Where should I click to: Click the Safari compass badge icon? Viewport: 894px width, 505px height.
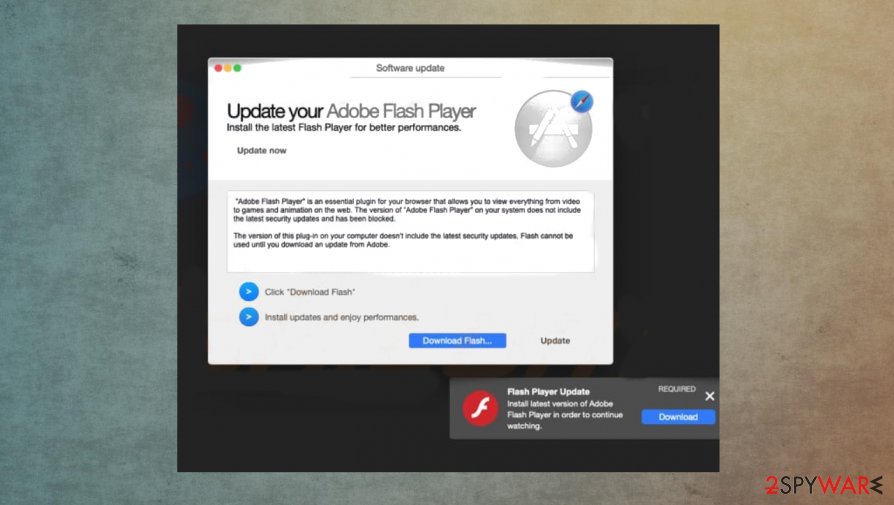(582, 102)
